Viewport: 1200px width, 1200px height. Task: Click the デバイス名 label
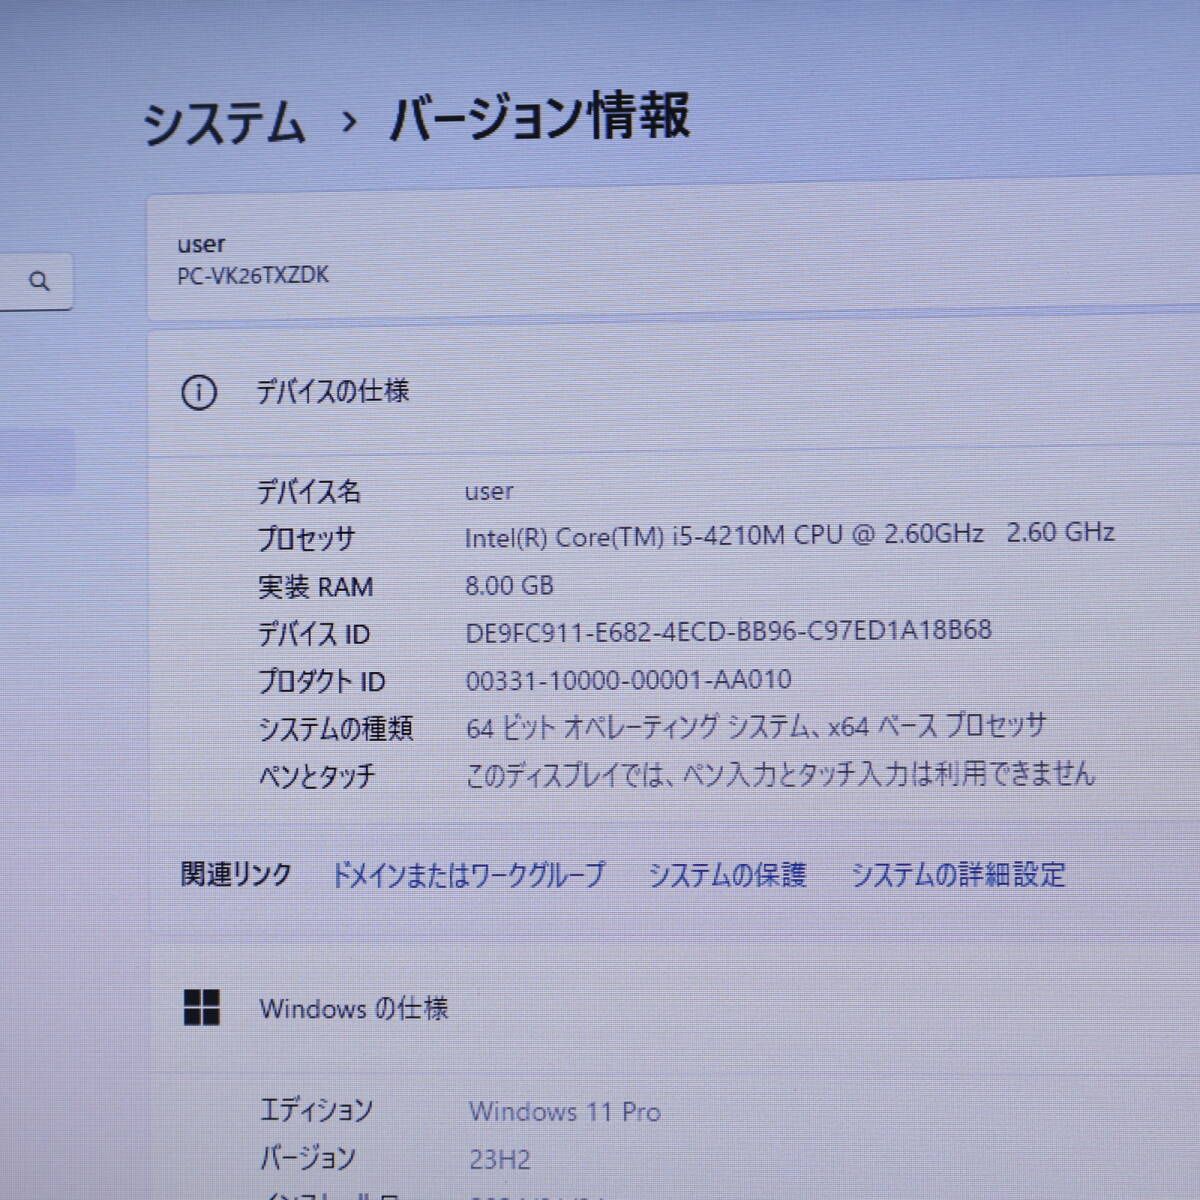coord(309,491)
